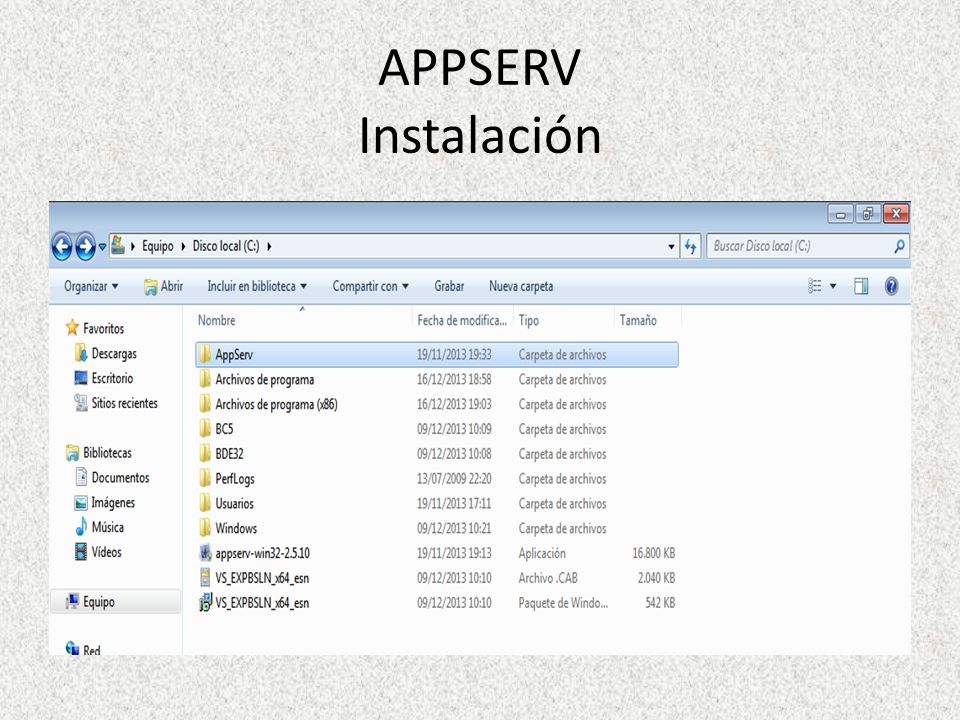
Task: Select Favoritos in the navigation pane
Action: pos(103,329)
